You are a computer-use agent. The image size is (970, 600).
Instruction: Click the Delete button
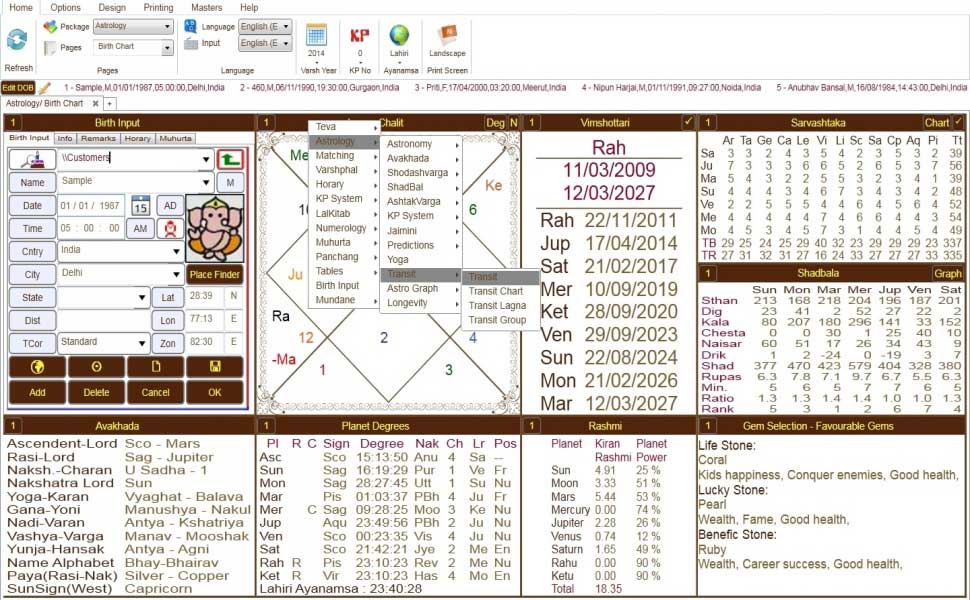click(x=97, y=392)
